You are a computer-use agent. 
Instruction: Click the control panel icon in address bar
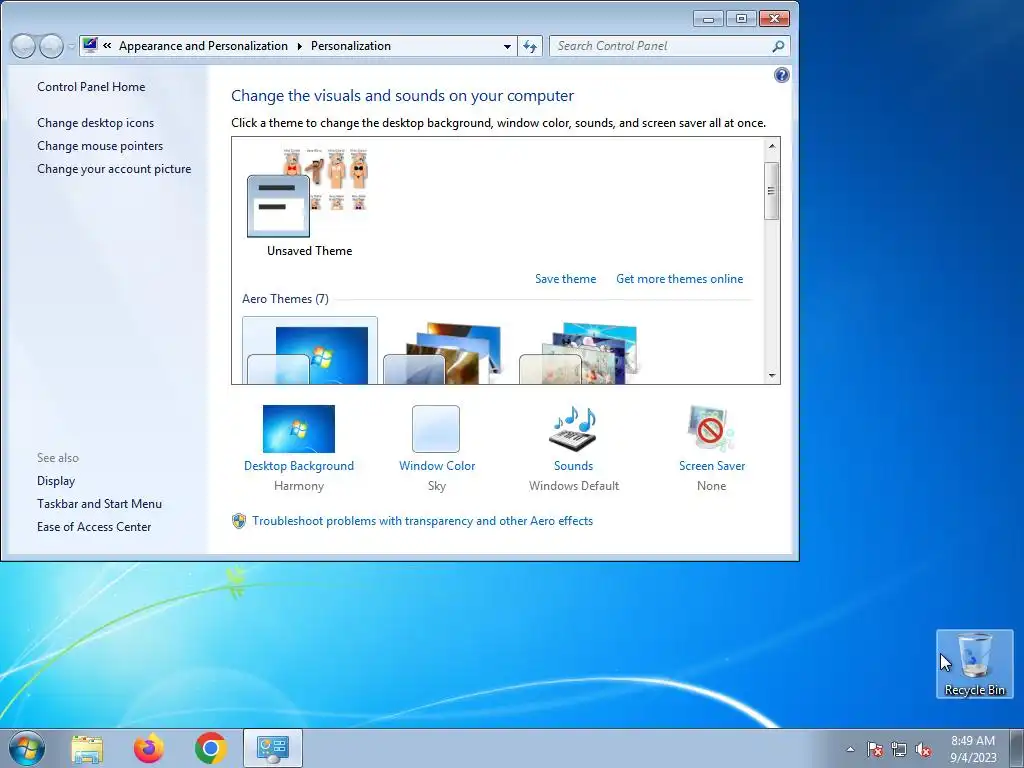[x=90, y=45]
